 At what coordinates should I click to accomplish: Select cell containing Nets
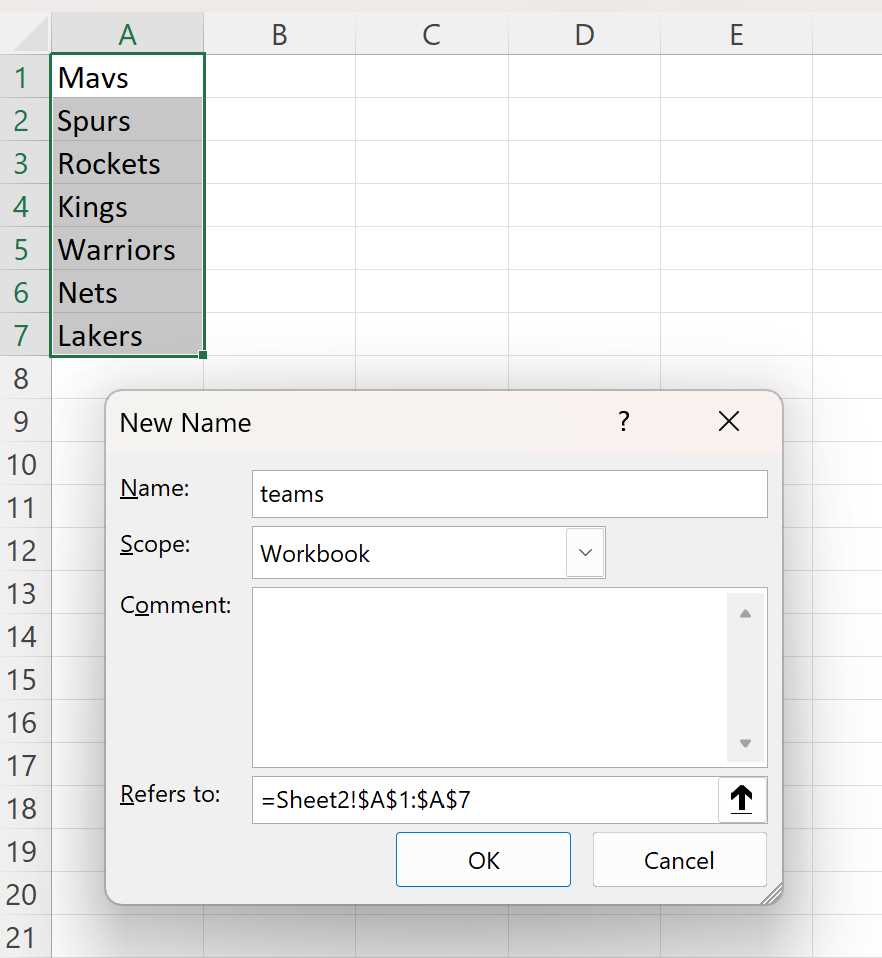point(127,291)
